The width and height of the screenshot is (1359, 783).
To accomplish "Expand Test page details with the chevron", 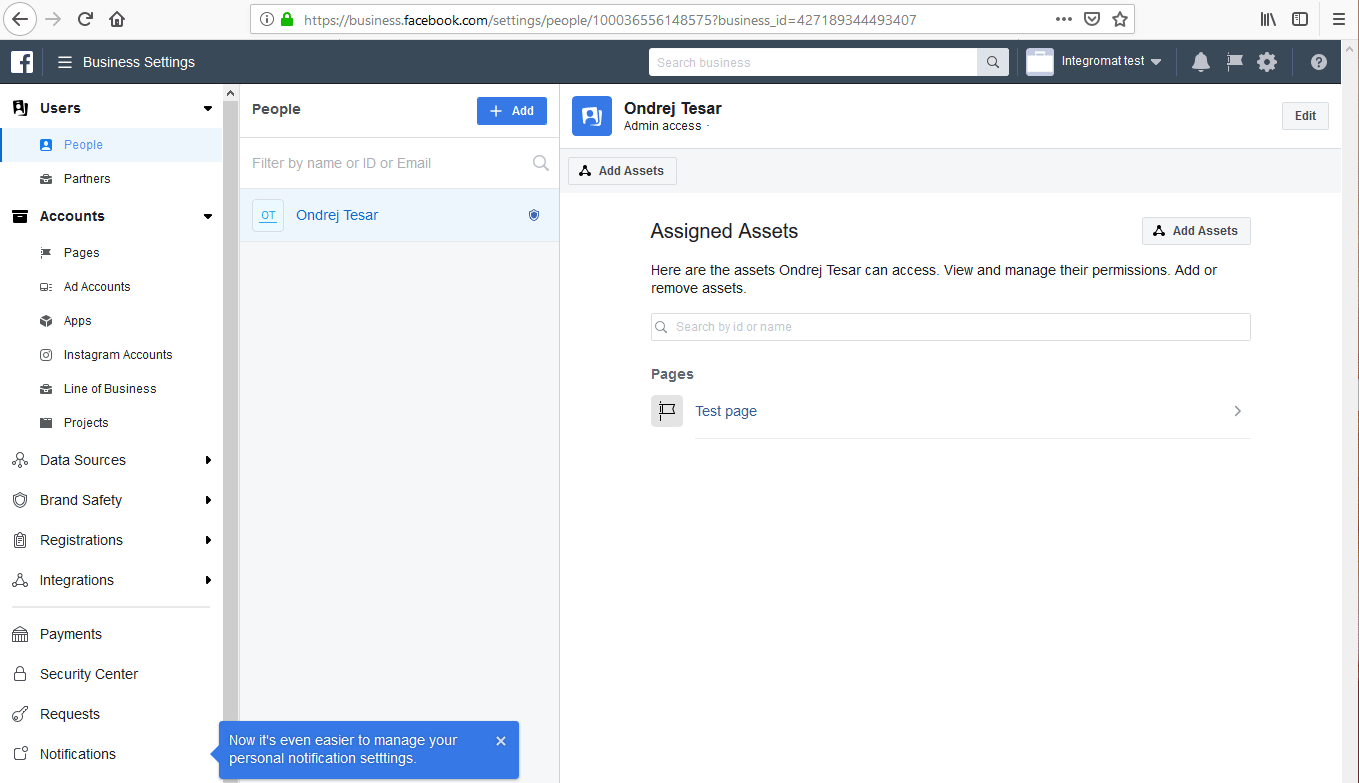I will tap(1237, 411).
